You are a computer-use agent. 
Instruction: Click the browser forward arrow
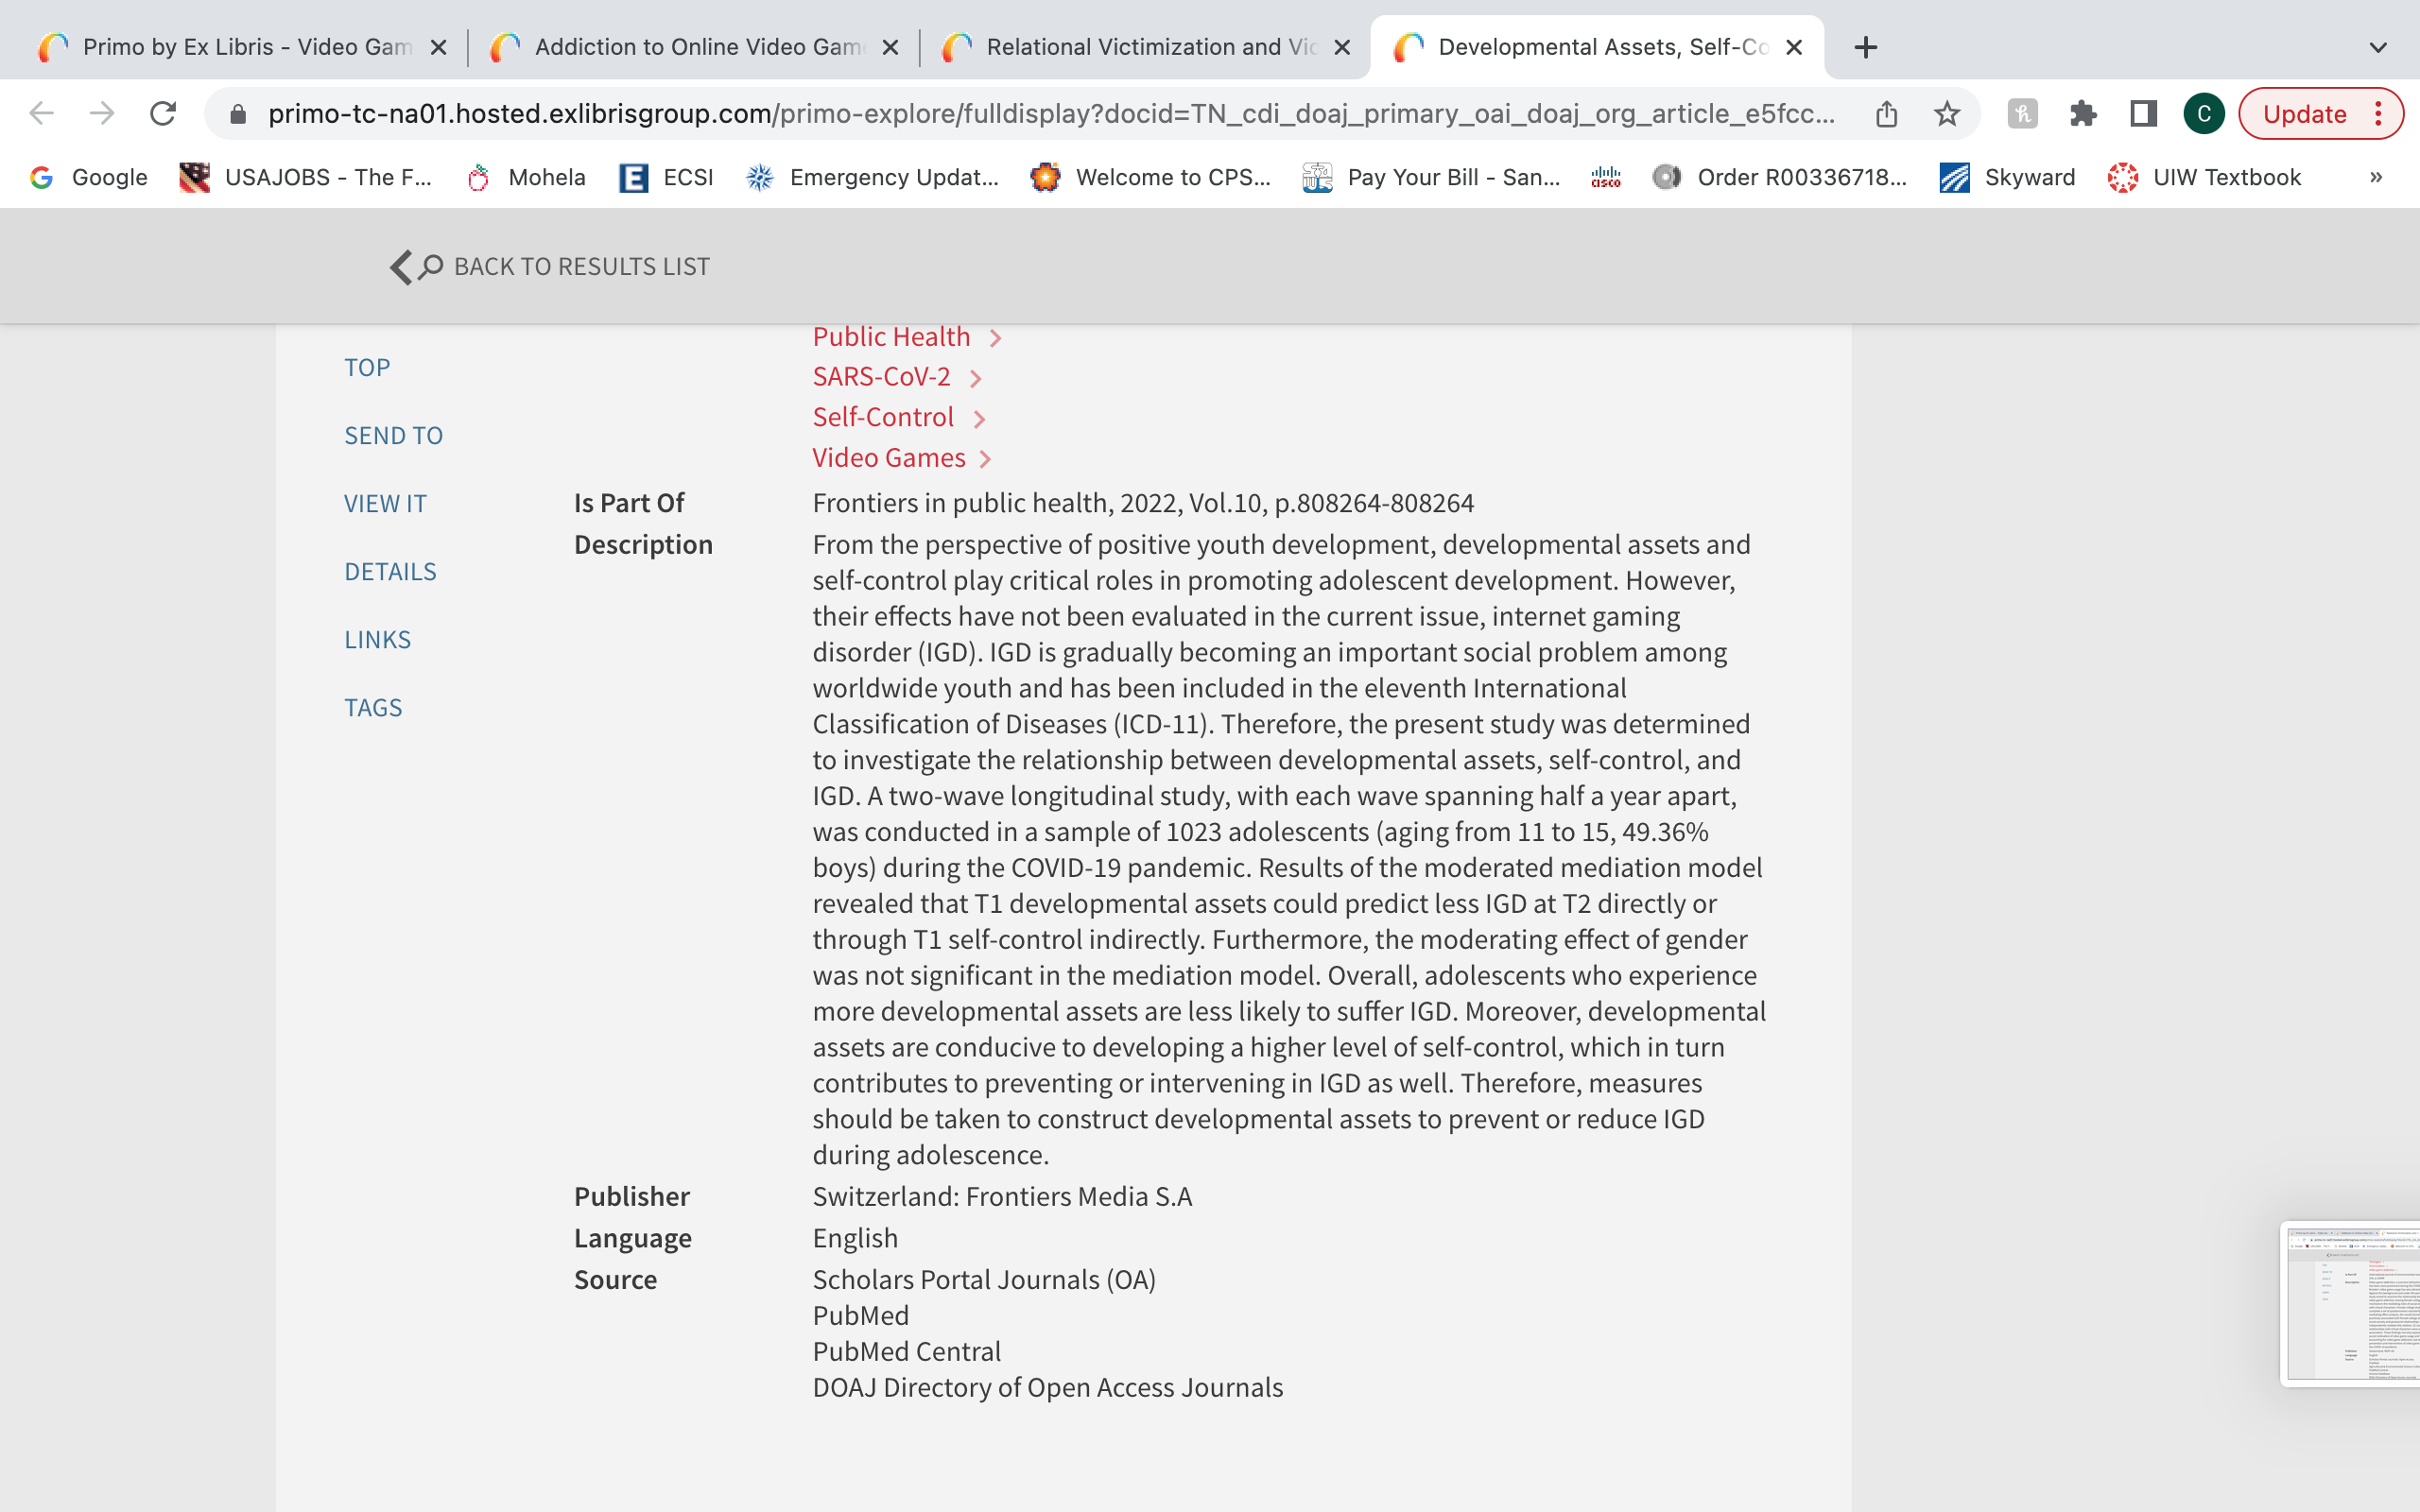tap(102, 114)
